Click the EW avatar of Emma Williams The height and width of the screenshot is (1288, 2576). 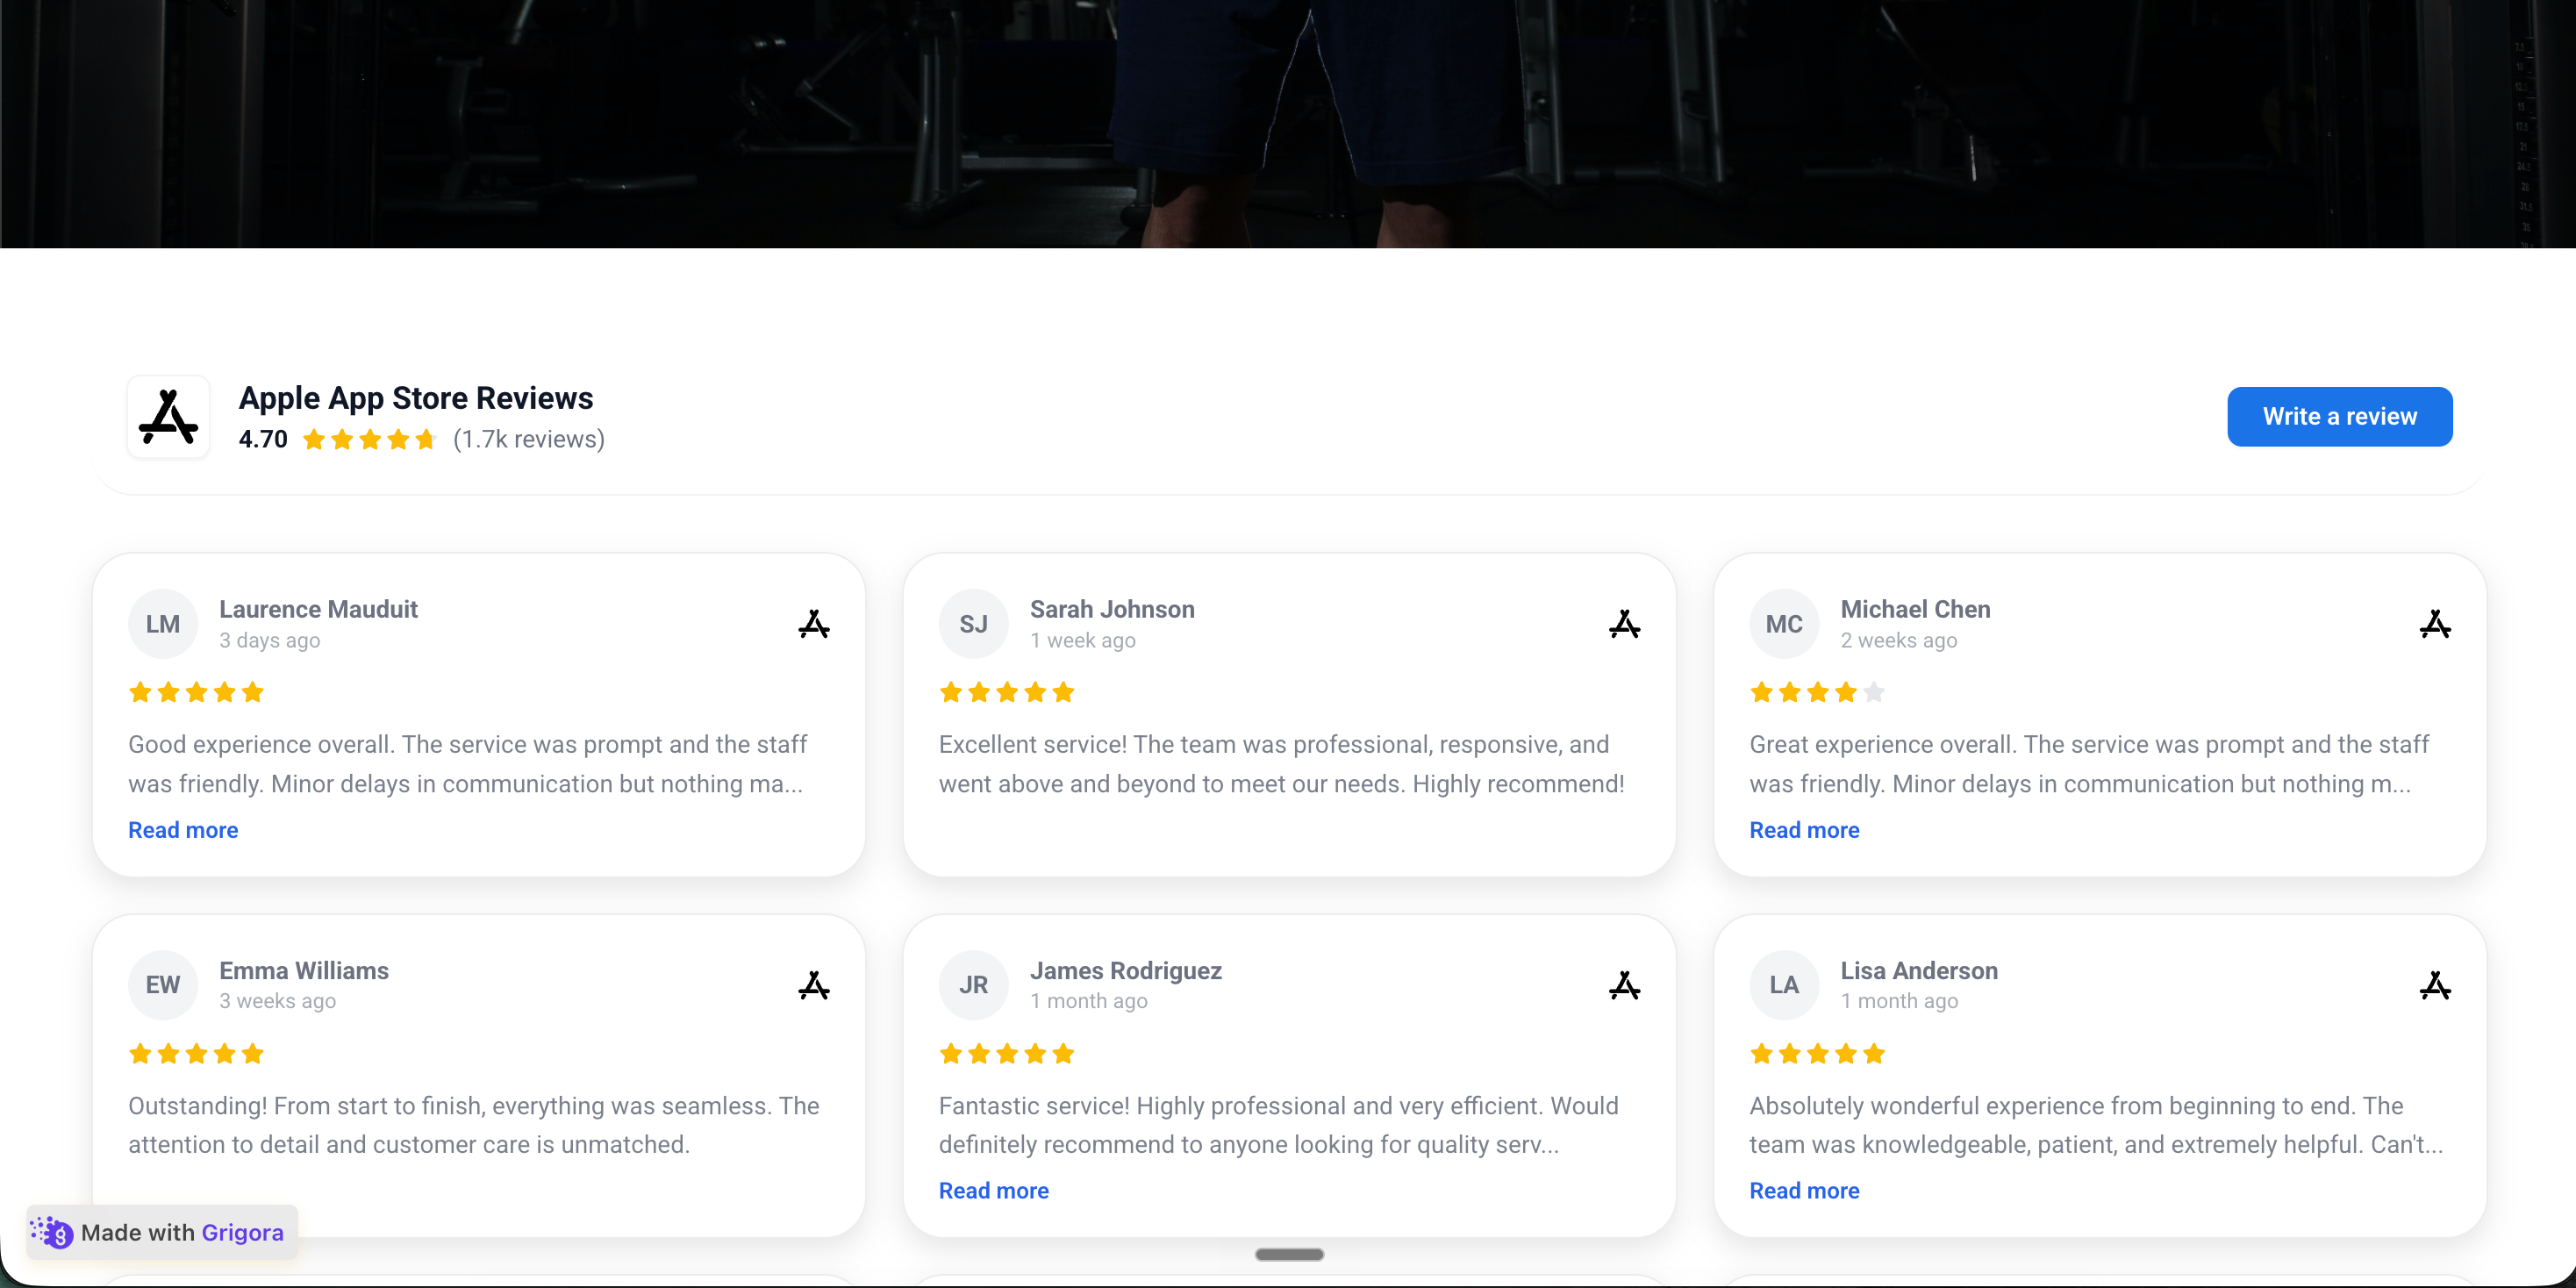[x=163, y=985]
